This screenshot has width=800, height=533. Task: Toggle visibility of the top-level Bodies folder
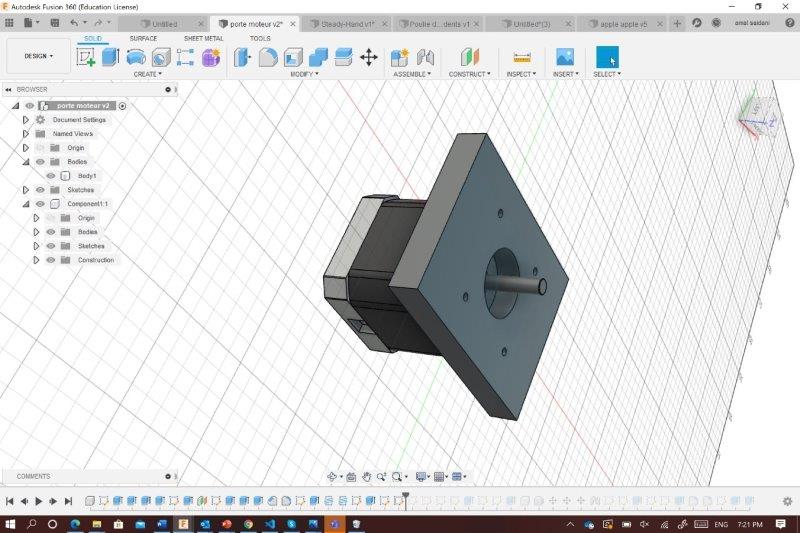(40, 162)
